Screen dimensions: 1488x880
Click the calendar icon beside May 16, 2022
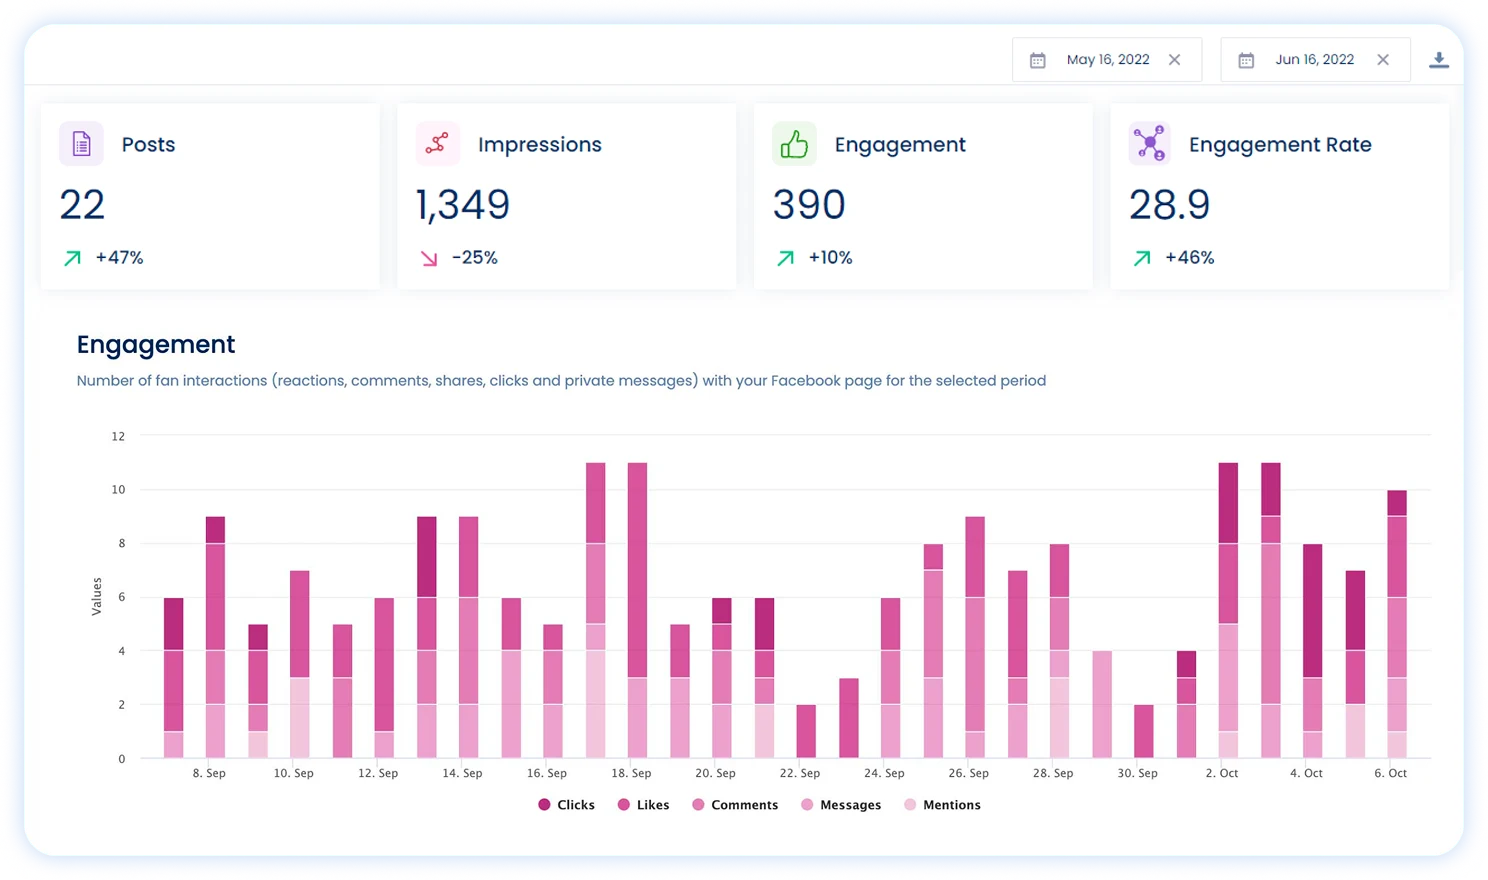click(x=1036, y=60)
